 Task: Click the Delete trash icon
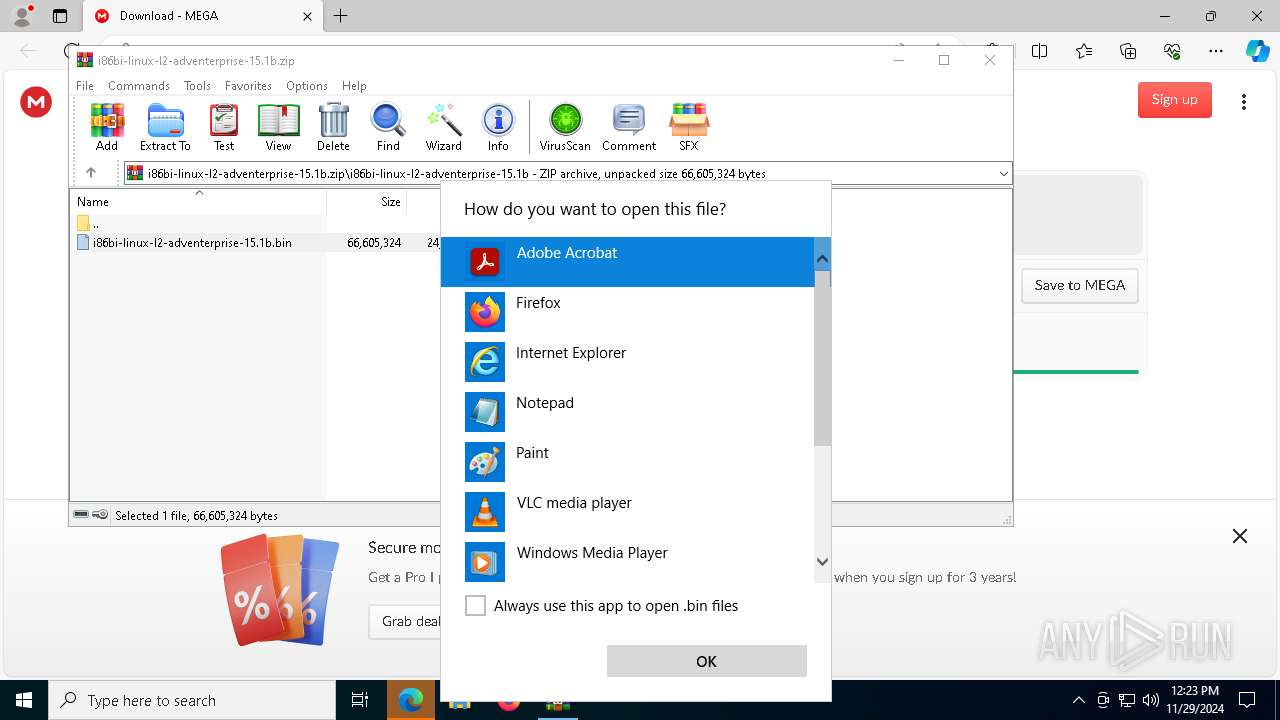click(x=333, y=127)
